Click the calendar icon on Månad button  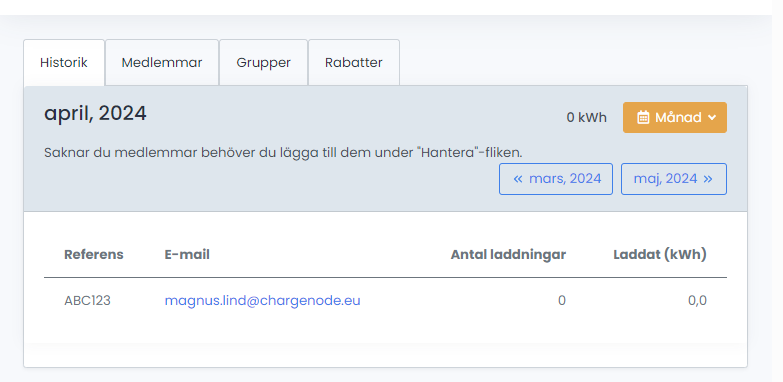(643, 118)
